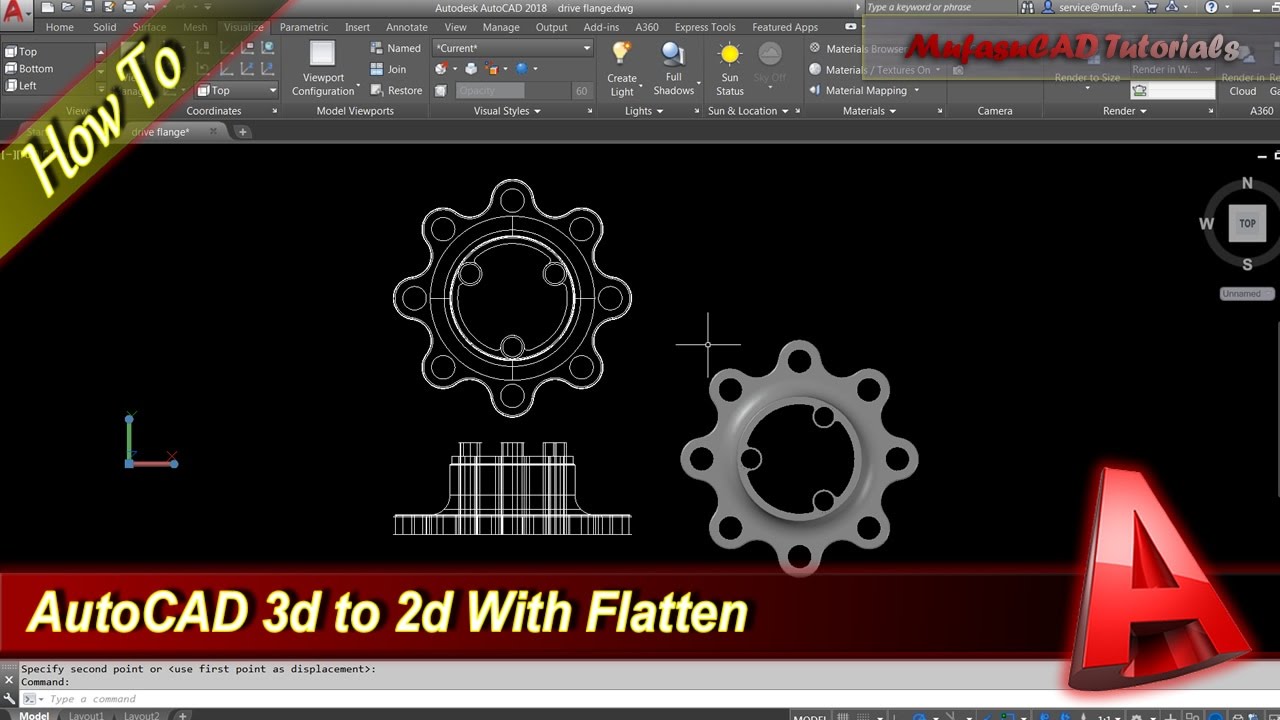Click the command line customize wrench icon

(x=10, y=698)
